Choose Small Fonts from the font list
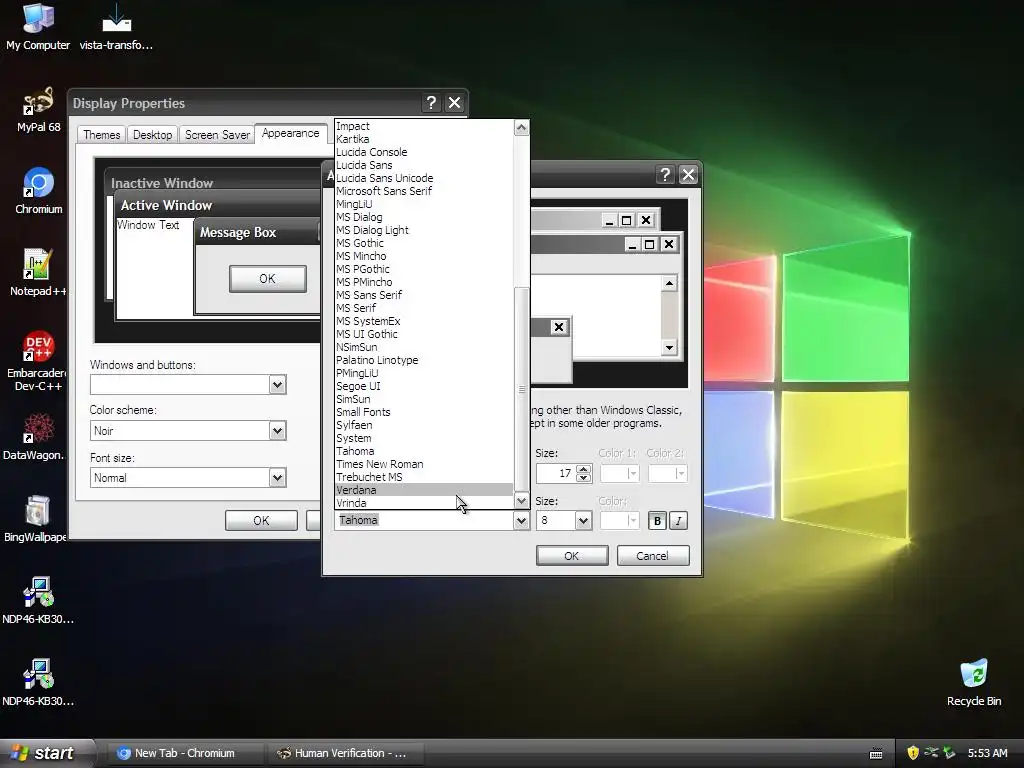Screen dimensions: 1024x768 (423, 412)
